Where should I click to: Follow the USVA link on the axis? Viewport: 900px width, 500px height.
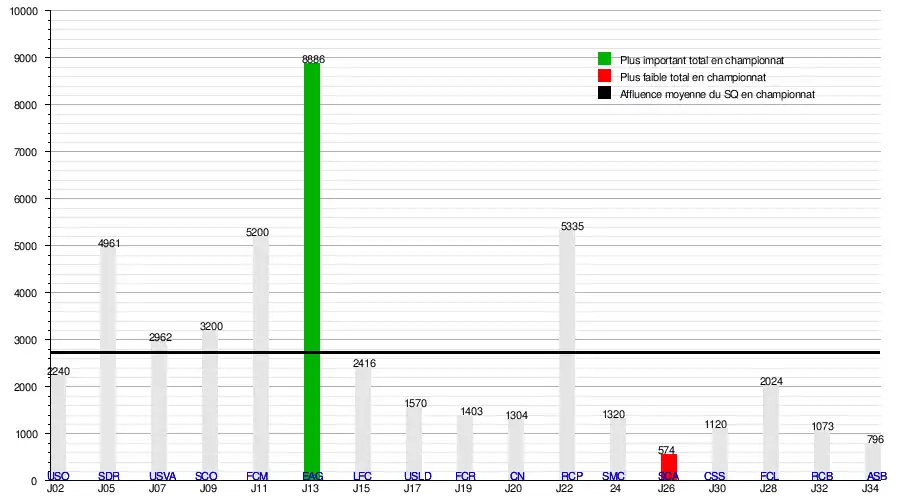[x=162, y=476]
